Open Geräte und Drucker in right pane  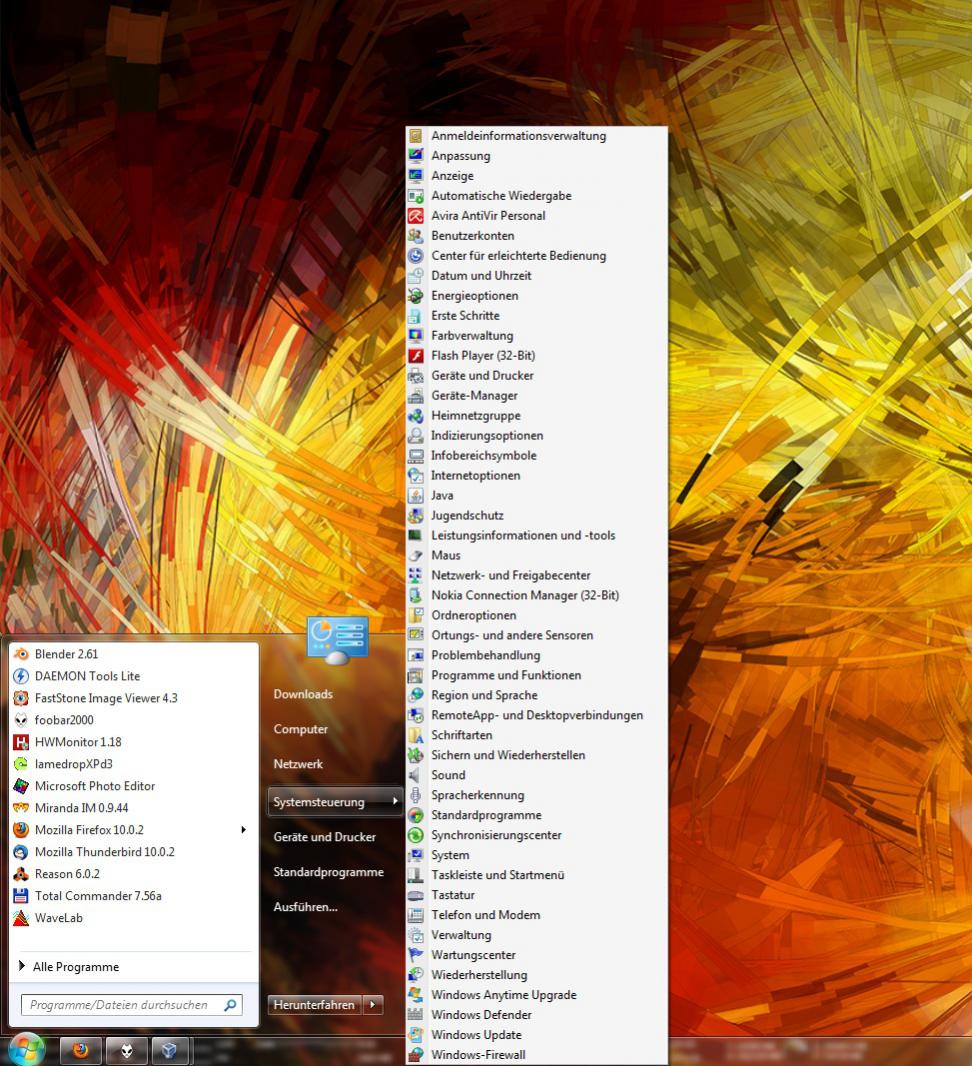tap(324, 837)
